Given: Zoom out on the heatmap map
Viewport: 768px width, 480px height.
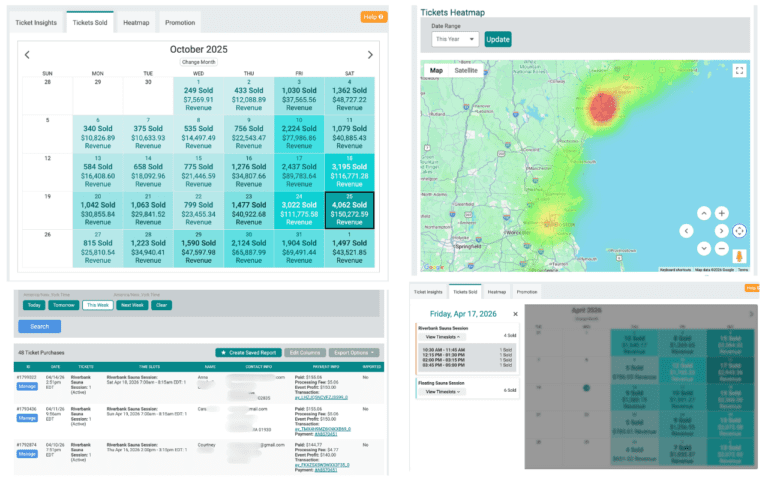Looking at the screenshot, I should point(722,248).
